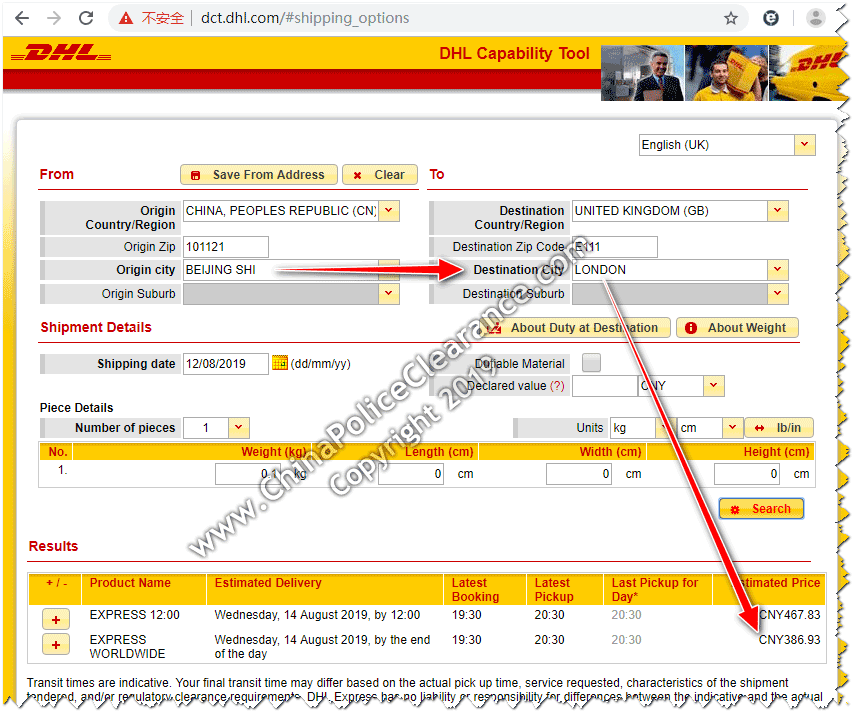Open About Weight info
The image size is (859, 718).
(x=737, y=328)
